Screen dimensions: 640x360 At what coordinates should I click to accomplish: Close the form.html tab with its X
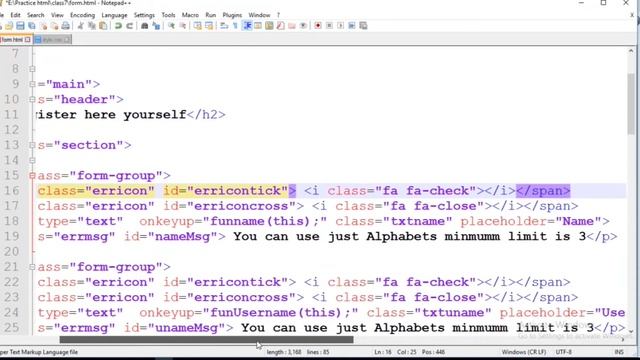point(27,40)
